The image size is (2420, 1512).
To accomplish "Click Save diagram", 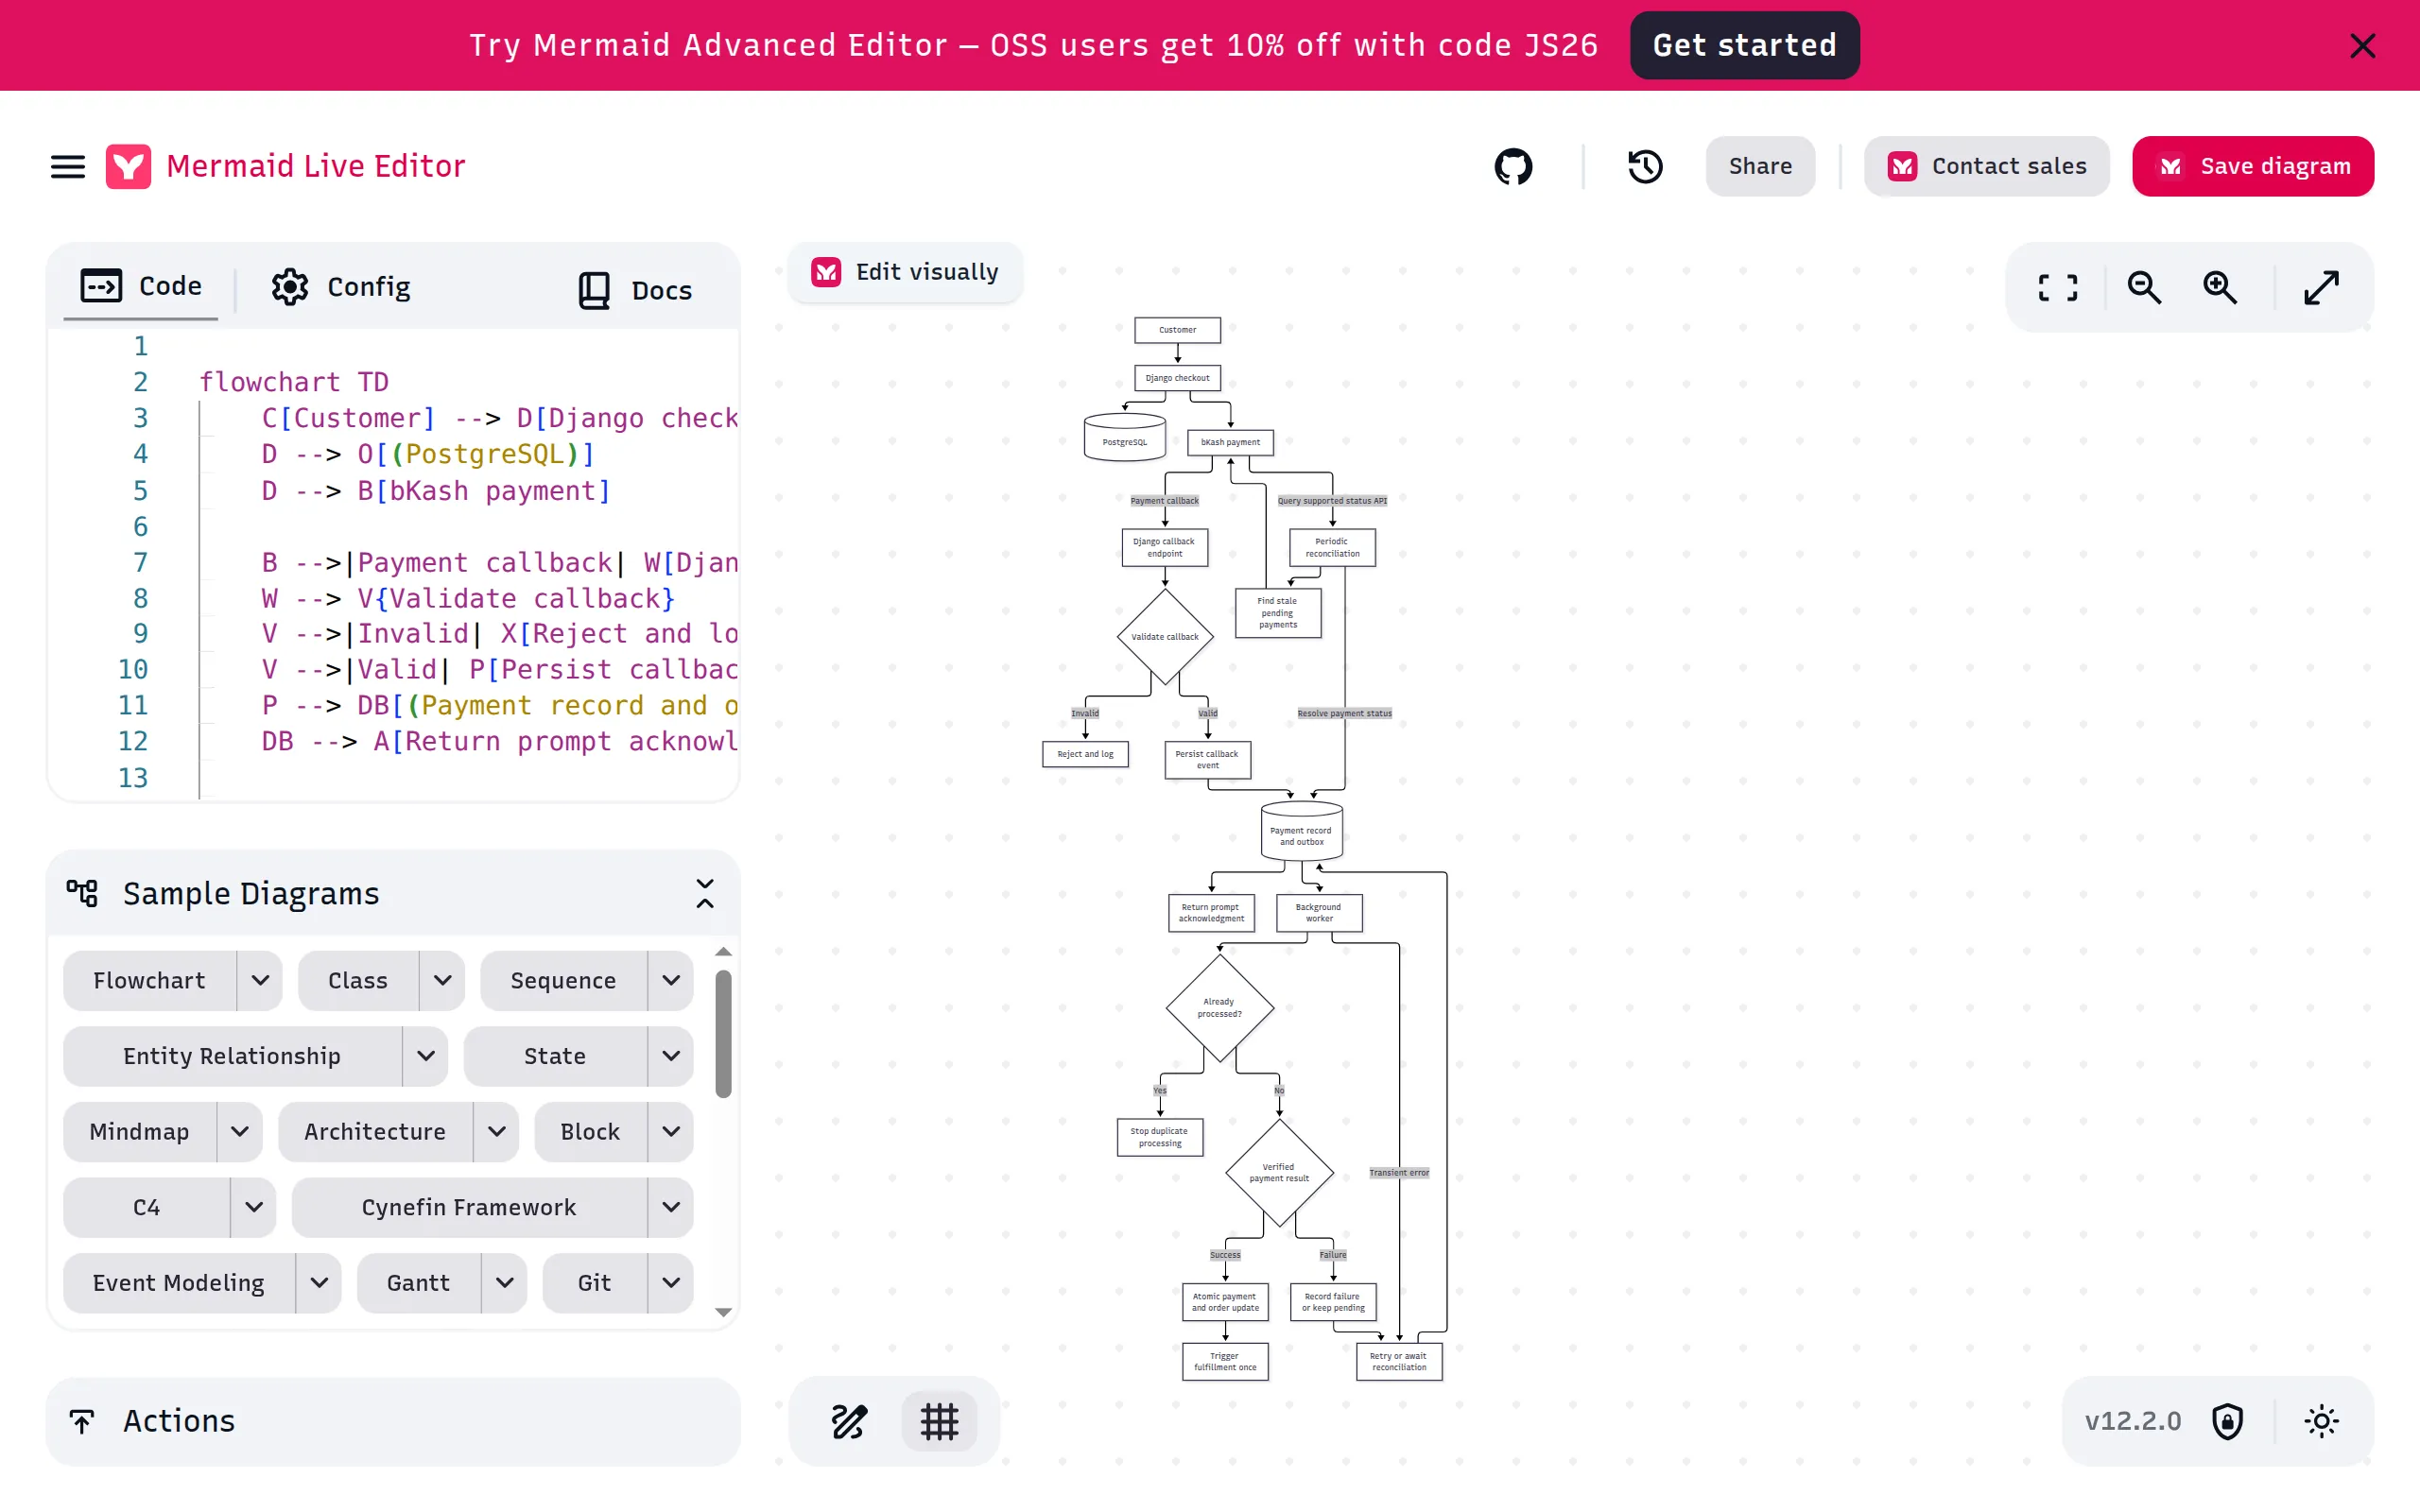I will coord(2252,166).
